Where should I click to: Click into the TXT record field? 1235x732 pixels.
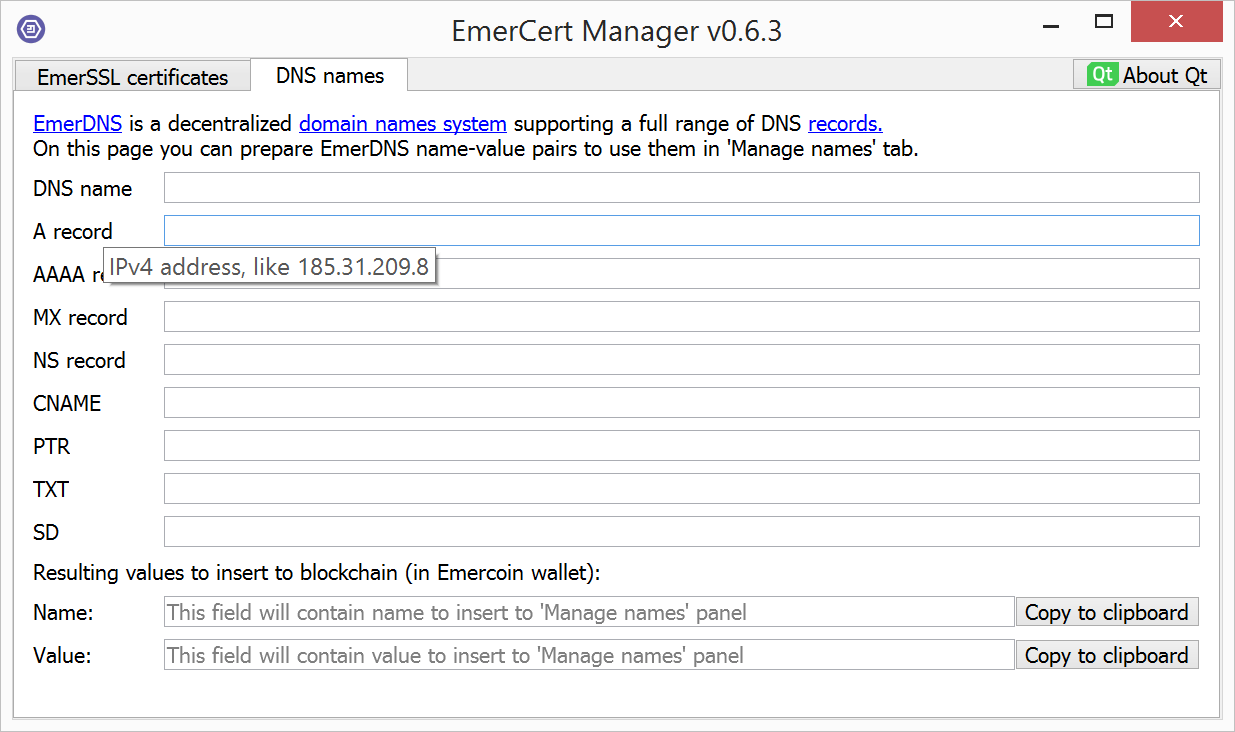682,488
